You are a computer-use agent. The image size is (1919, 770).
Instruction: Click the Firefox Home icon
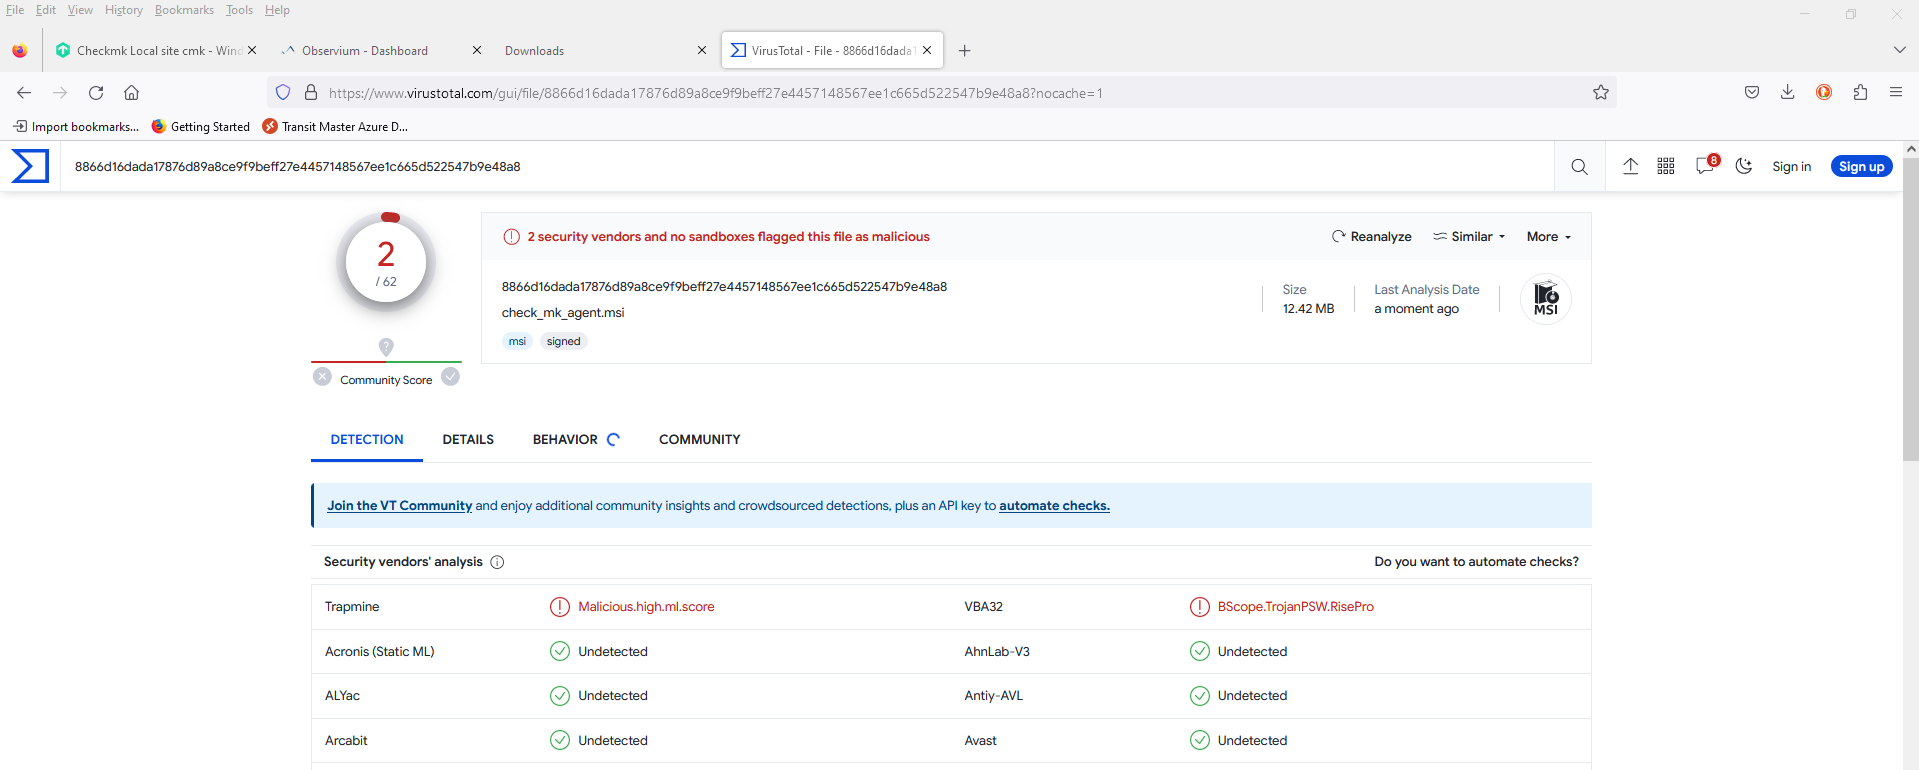(131, 93)
